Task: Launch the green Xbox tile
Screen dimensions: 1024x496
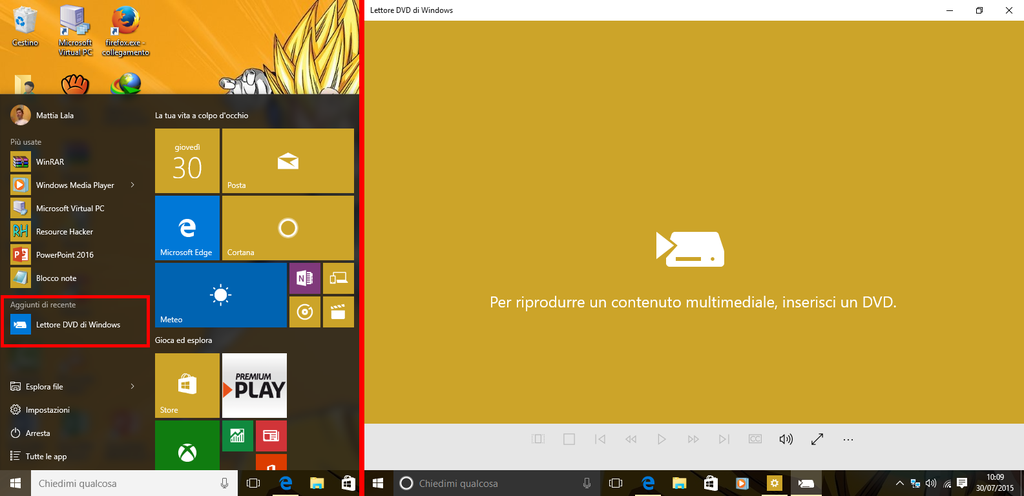Action: [x=187, y=445]
